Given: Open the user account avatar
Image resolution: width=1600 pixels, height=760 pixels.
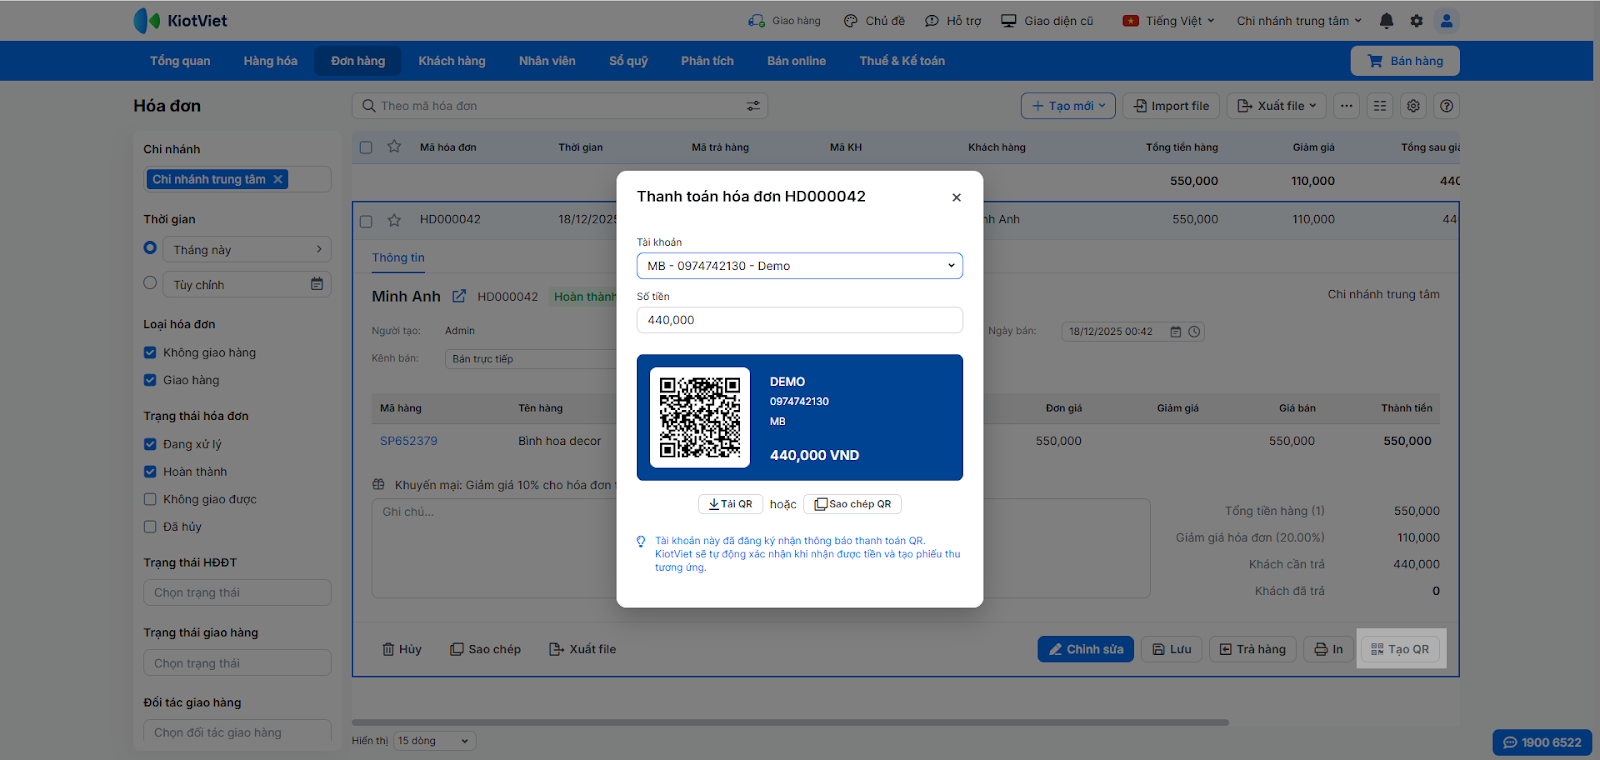Looking at the screenshot, I should point(1446,20).
